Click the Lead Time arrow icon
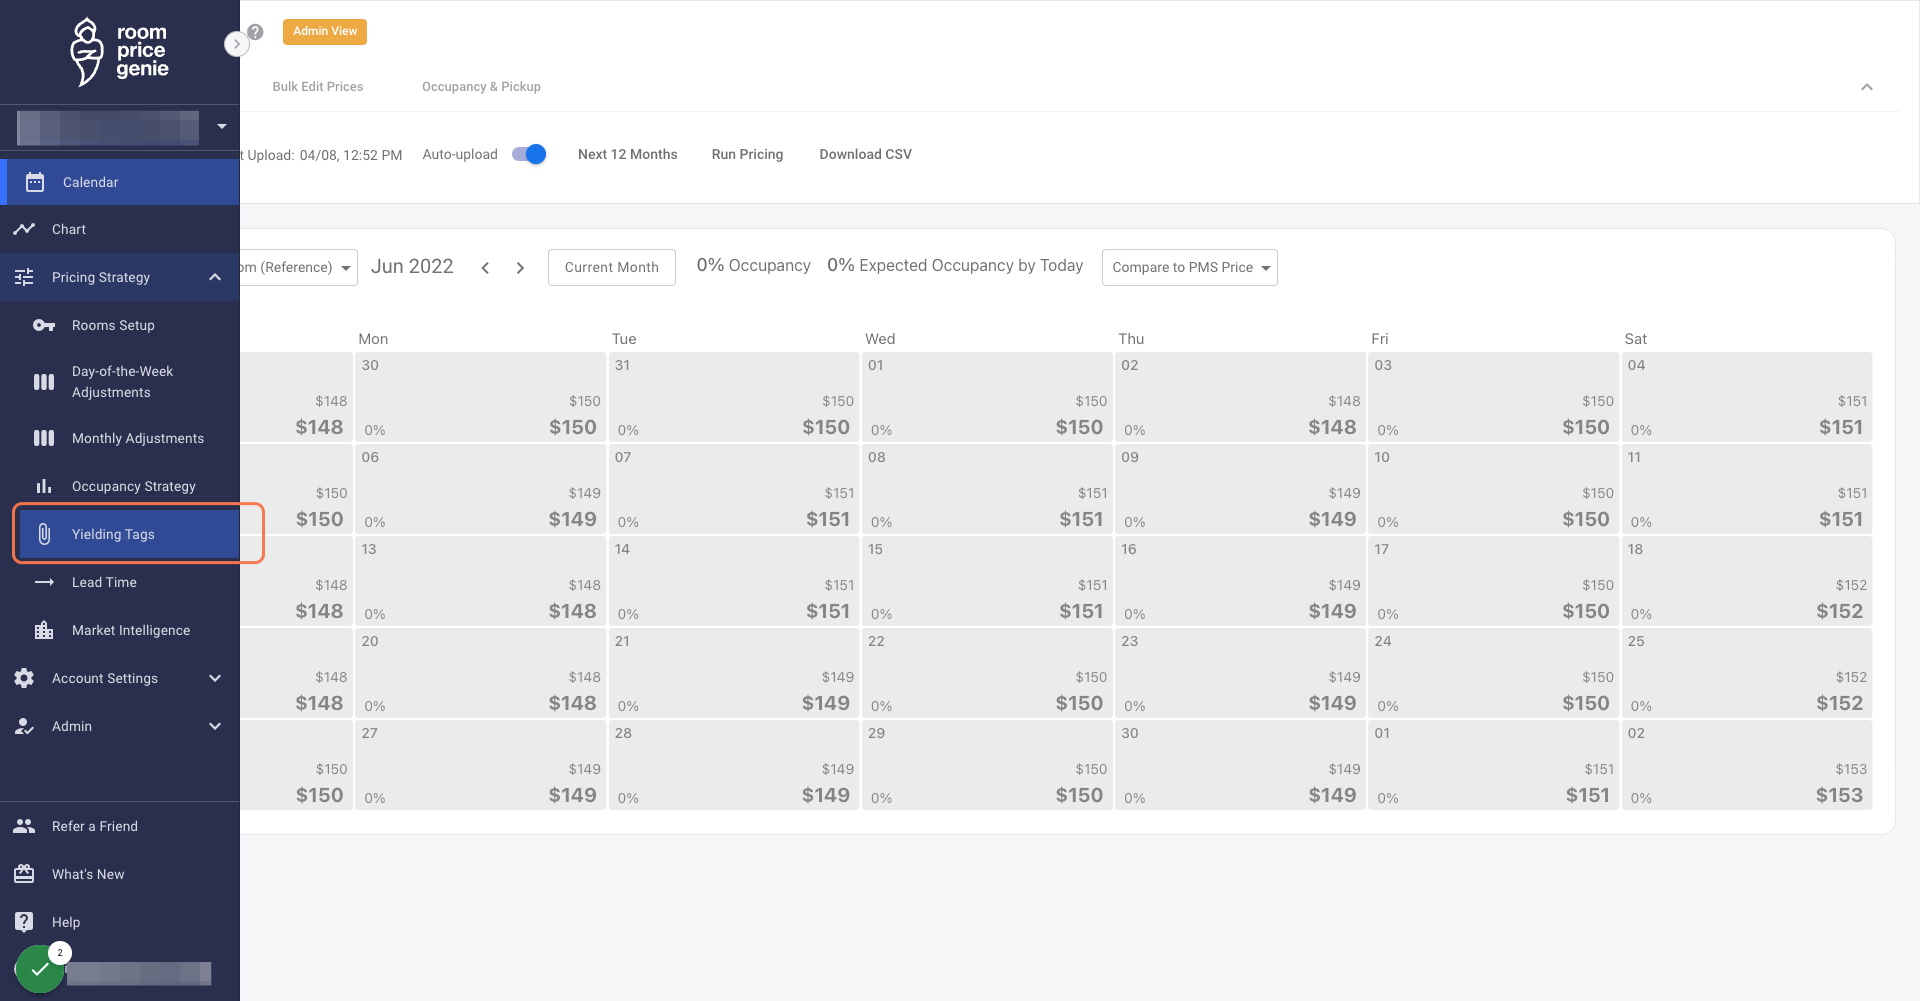Image resolution: width=1920 pixels, height=1001 pixels. (x=44, y=582)
